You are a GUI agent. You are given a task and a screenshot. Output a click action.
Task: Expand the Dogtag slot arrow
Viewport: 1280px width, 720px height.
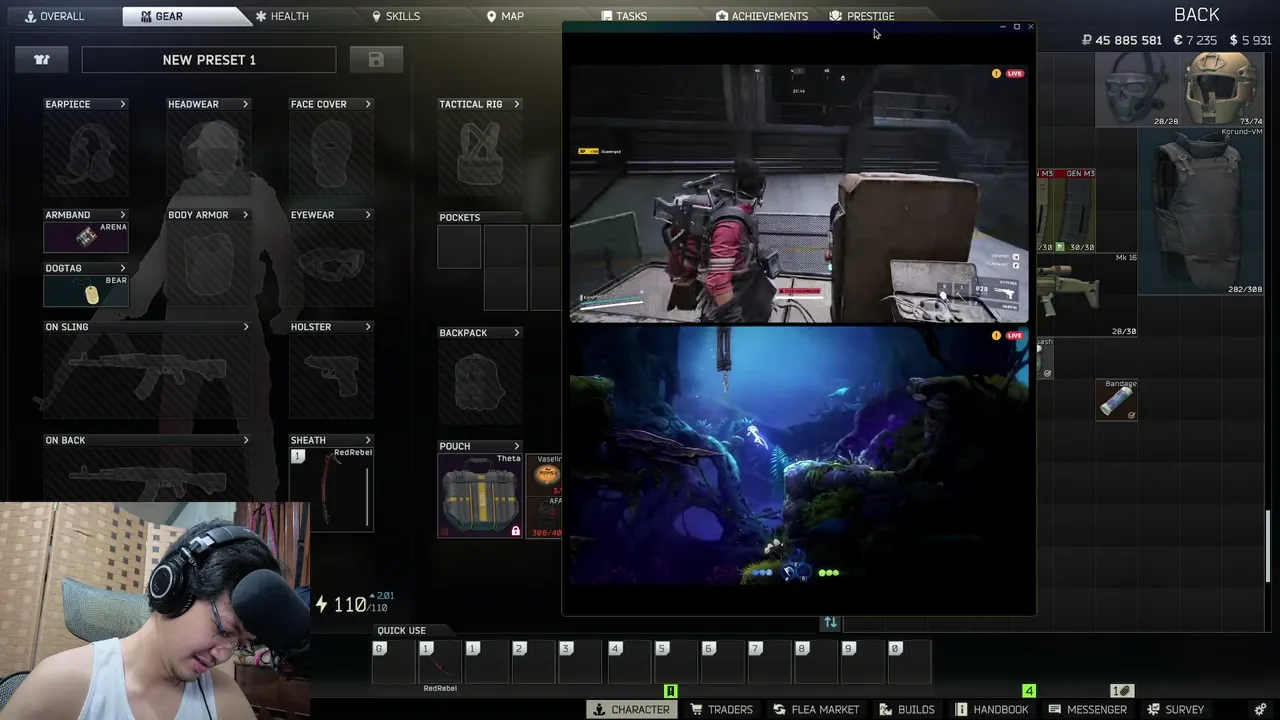(x=123, y=268)
